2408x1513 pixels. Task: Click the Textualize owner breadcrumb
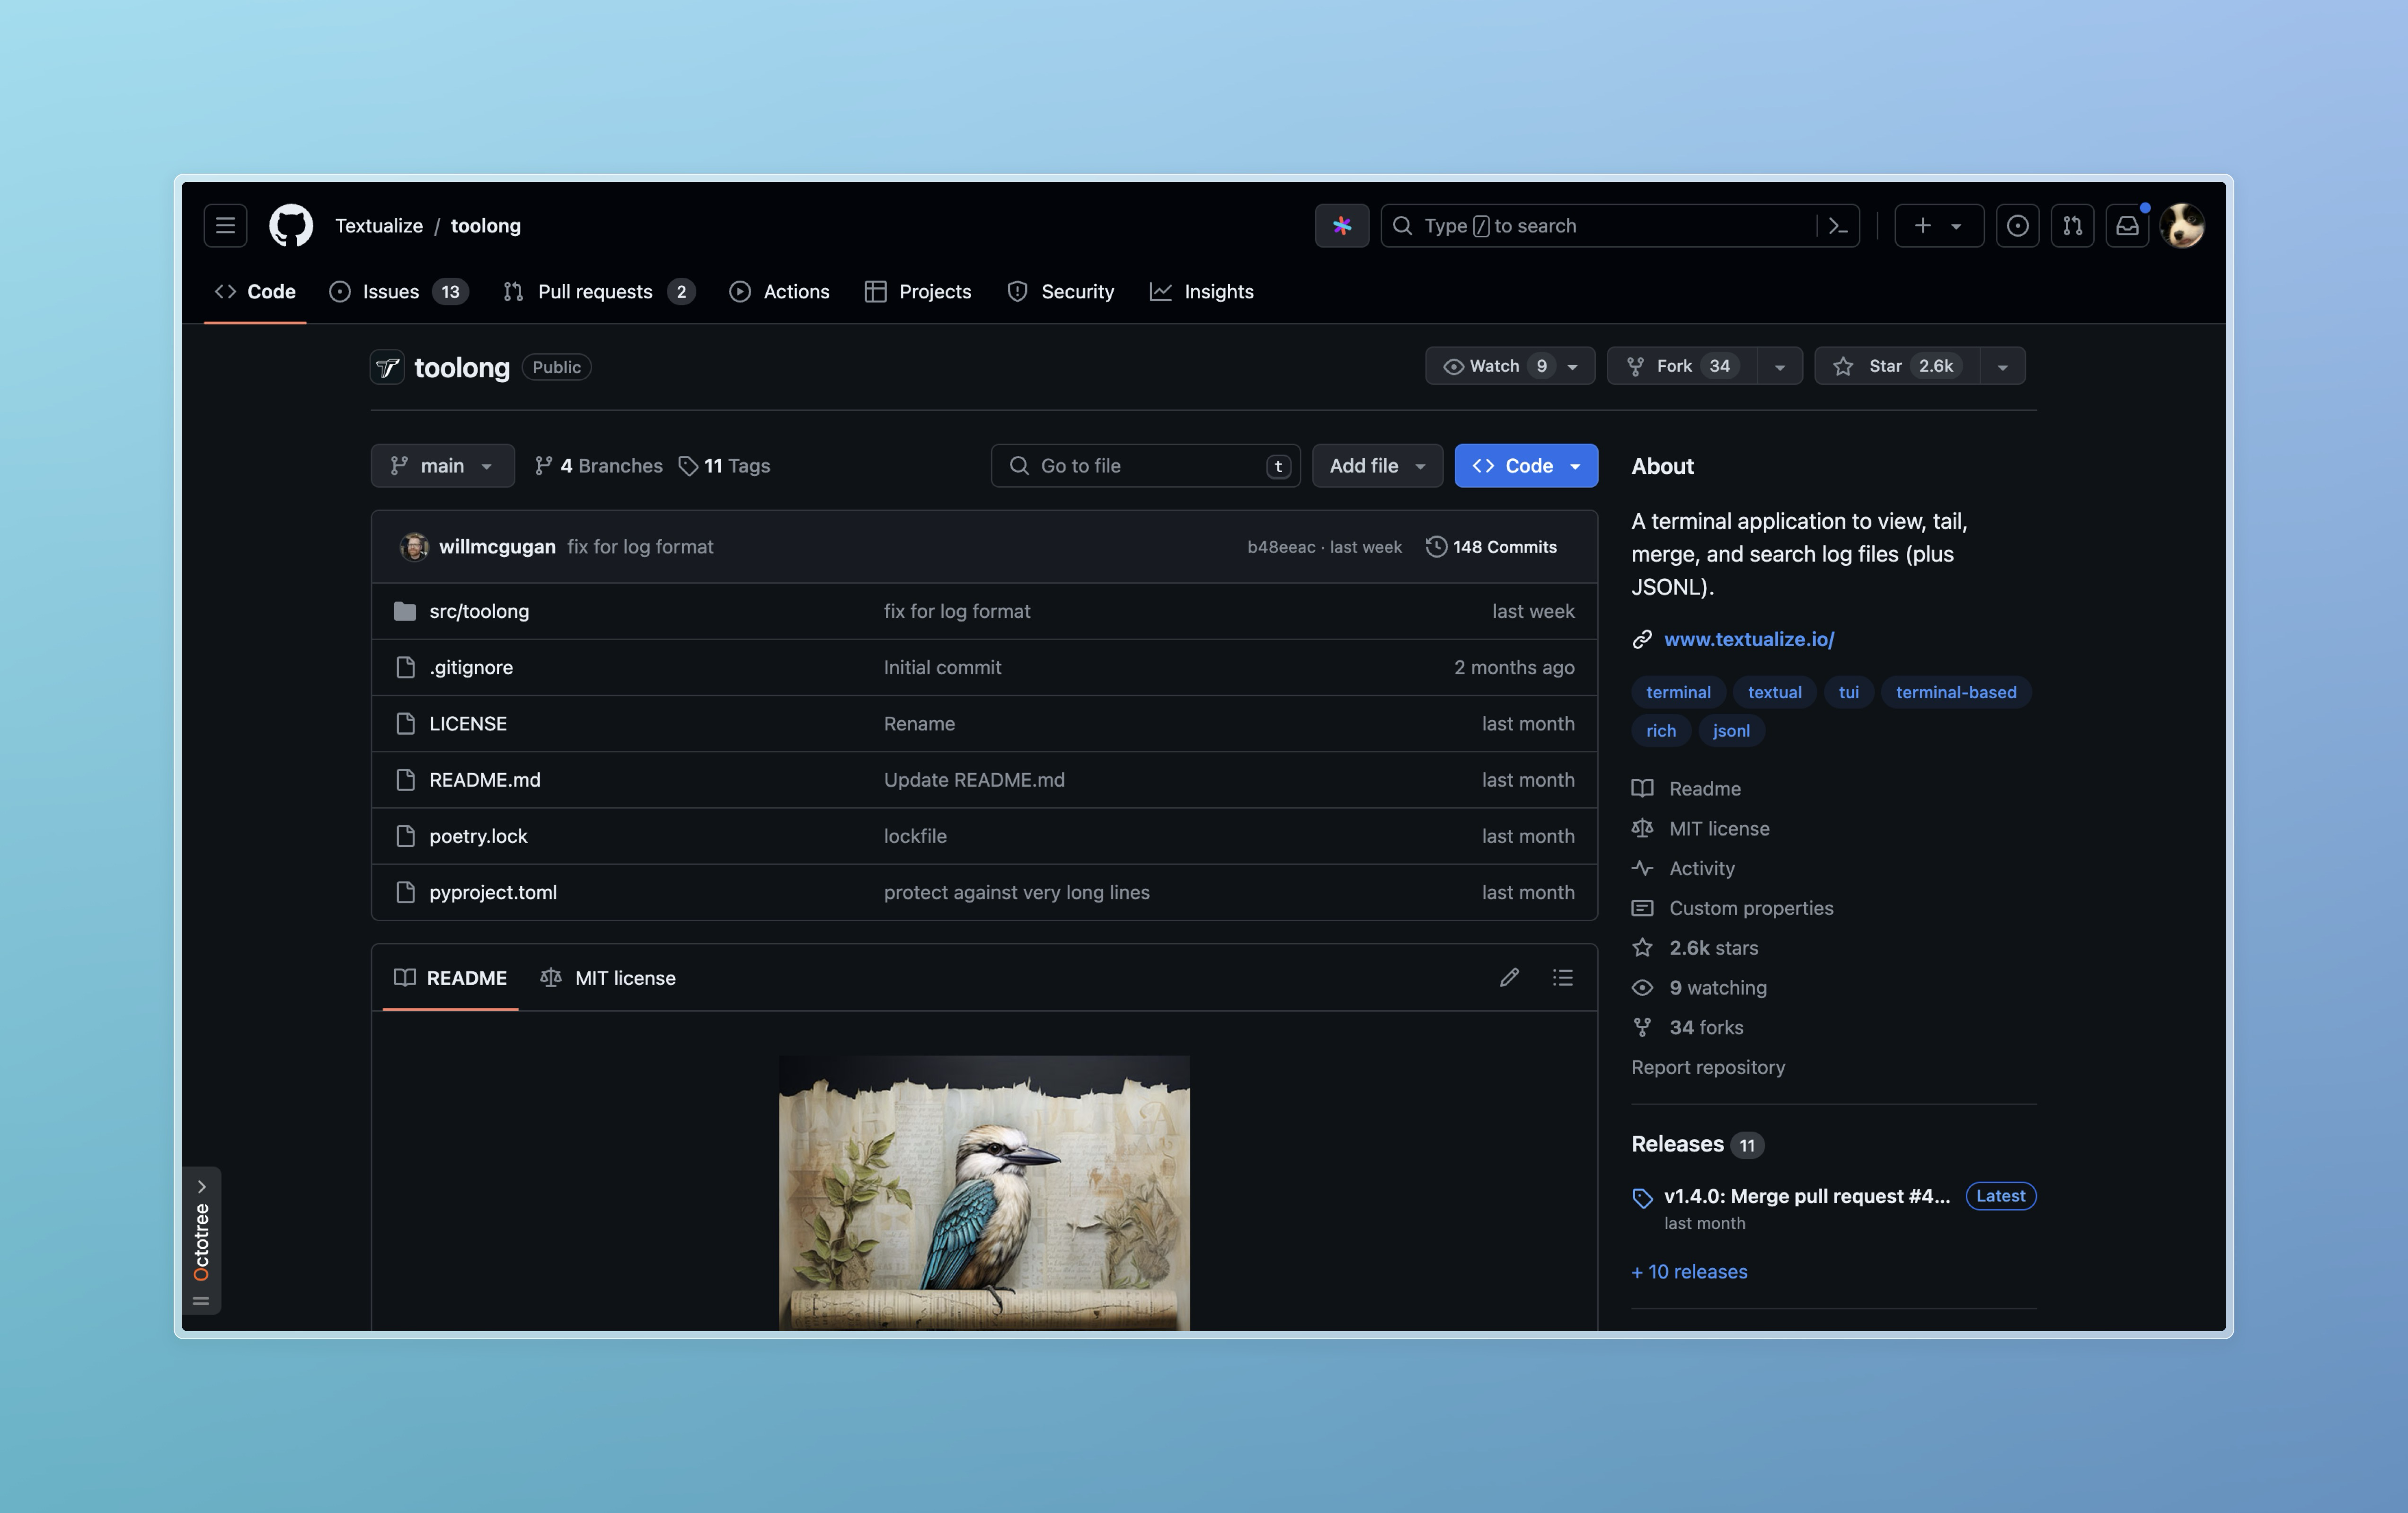(379, 226)
